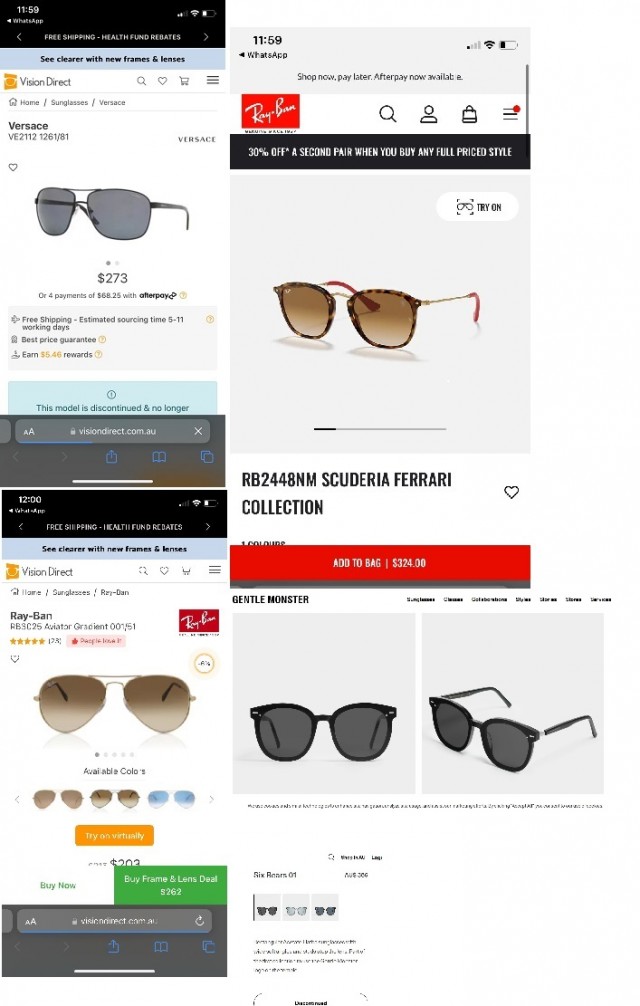Open the Ray-Ban hamburger menu

(x=510, y=114)
